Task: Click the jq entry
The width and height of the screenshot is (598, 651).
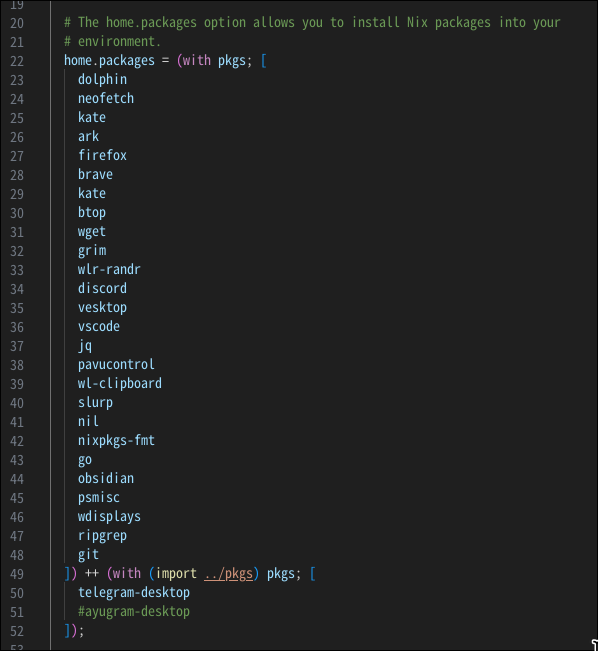Action: click(85, 345)
